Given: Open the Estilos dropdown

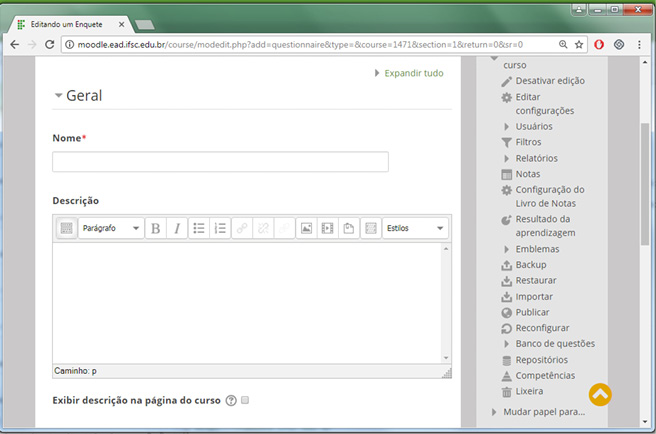Looking at the screenshot, I should click(415, 228).
